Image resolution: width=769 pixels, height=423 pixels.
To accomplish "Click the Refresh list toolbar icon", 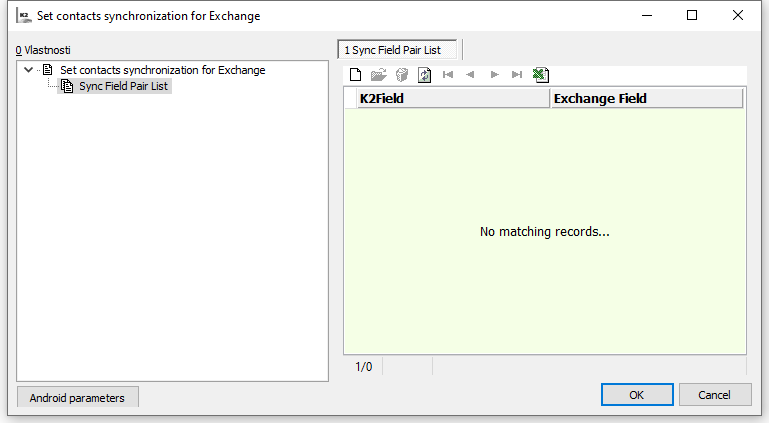I will [x=424, y=75].
